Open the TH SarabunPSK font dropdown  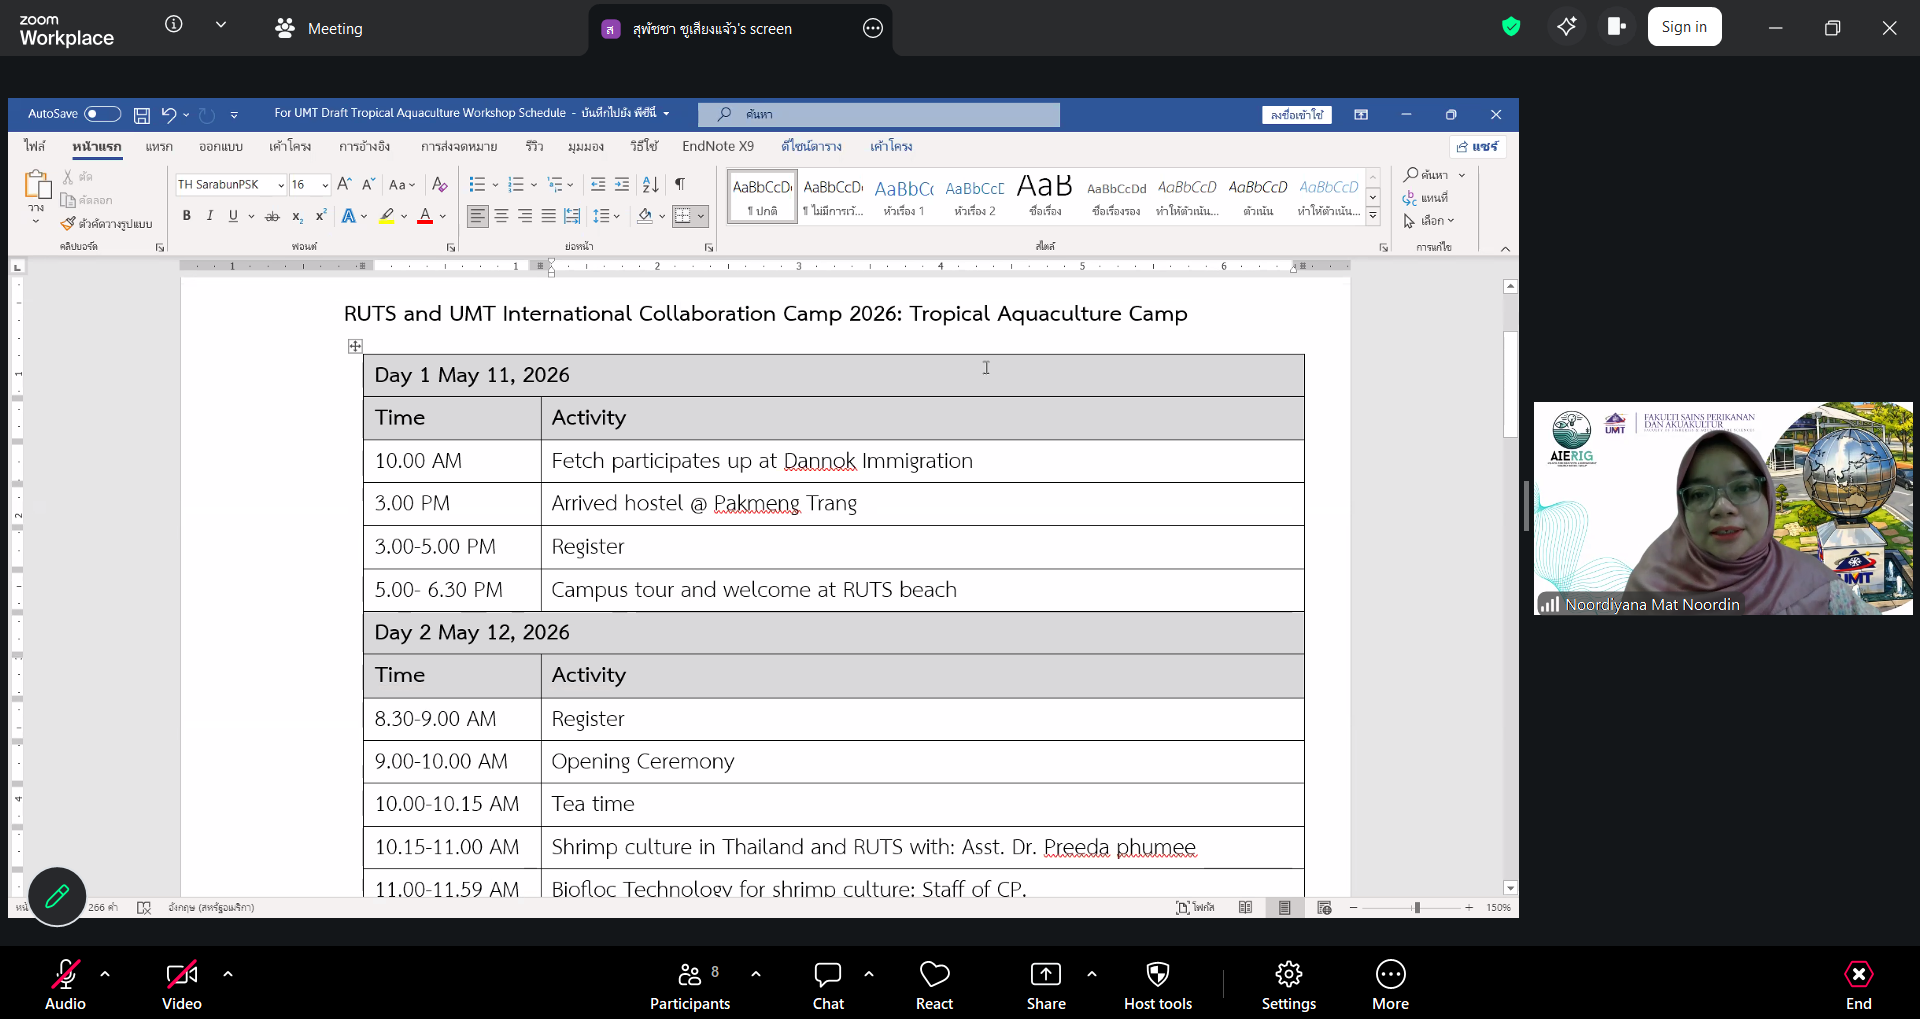point(281,185)
